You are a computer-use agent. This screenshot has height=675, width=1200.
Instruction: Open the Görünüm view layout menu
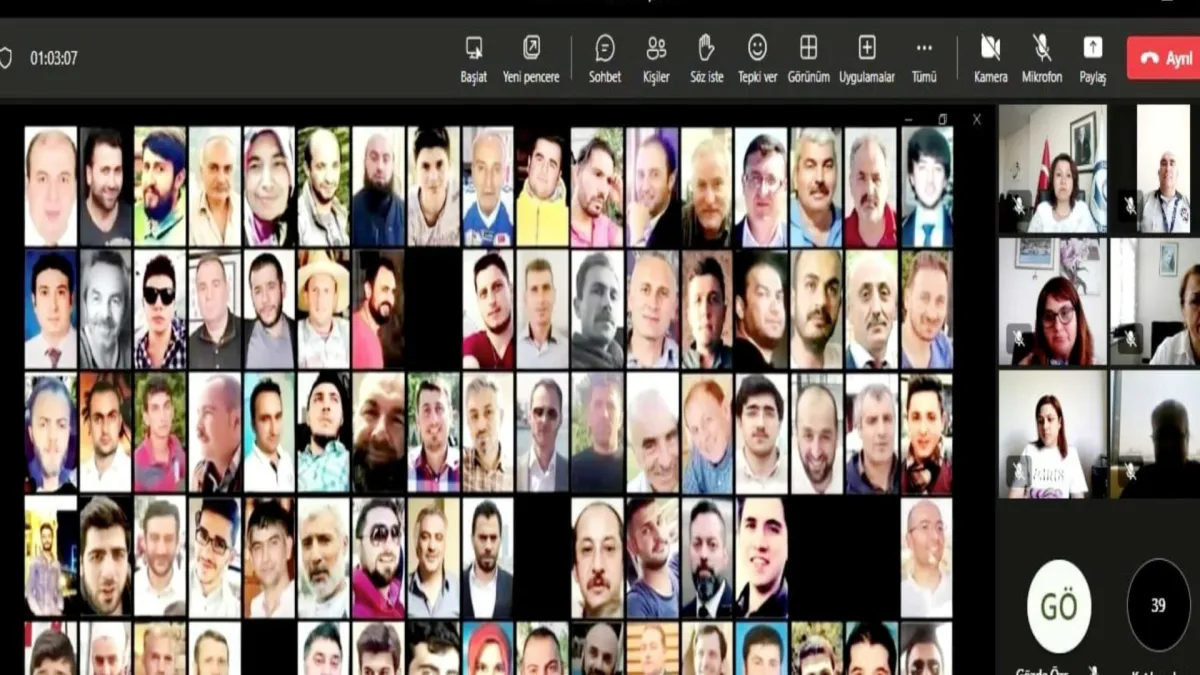pyautogui.click(x=808, y=48)
